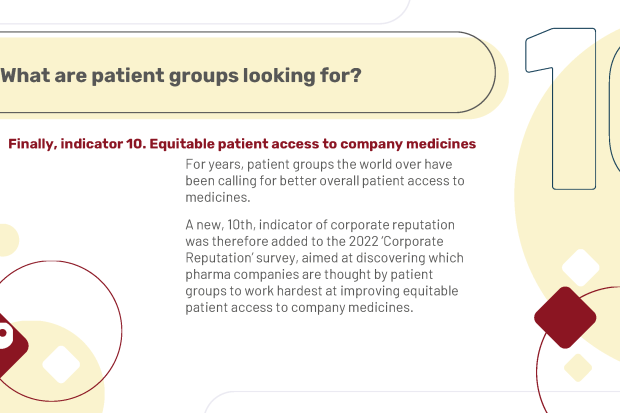The width and height of the screenshot is (620, 413).
Task: Click the paragraph starting 'A new, 10th, indicator'
Action: coord(324,266)
